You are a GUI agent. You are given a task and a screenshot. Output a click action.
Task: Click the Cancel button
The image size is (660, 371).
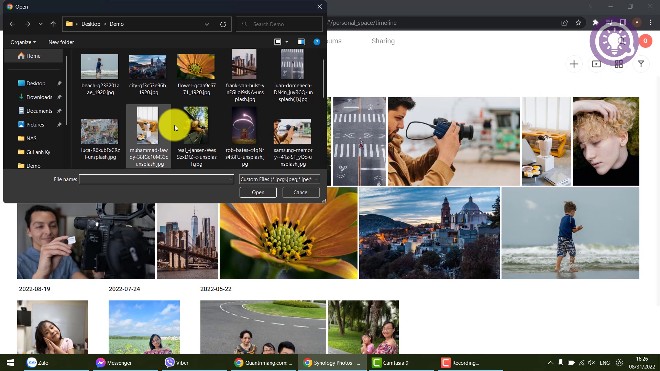tap(301, 192)
